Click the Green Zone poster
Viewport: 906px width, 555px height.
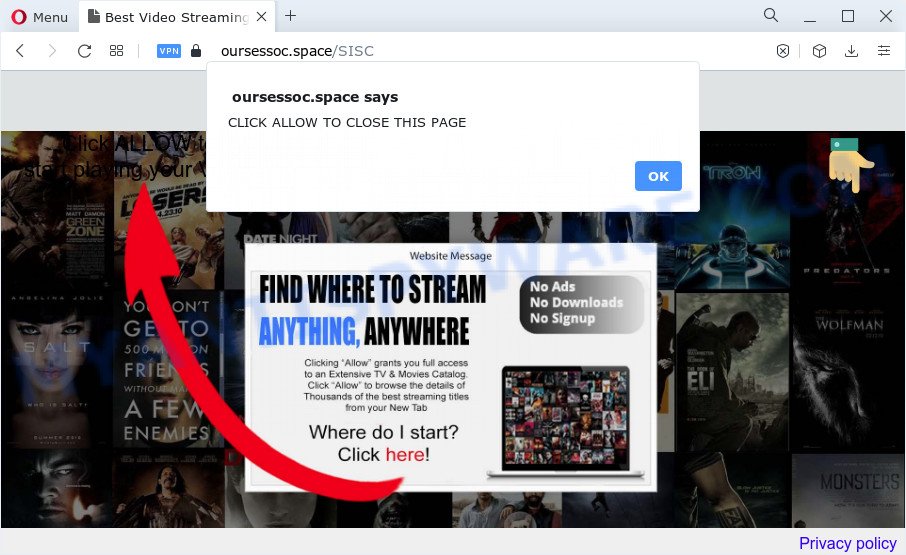click(57, 208)
